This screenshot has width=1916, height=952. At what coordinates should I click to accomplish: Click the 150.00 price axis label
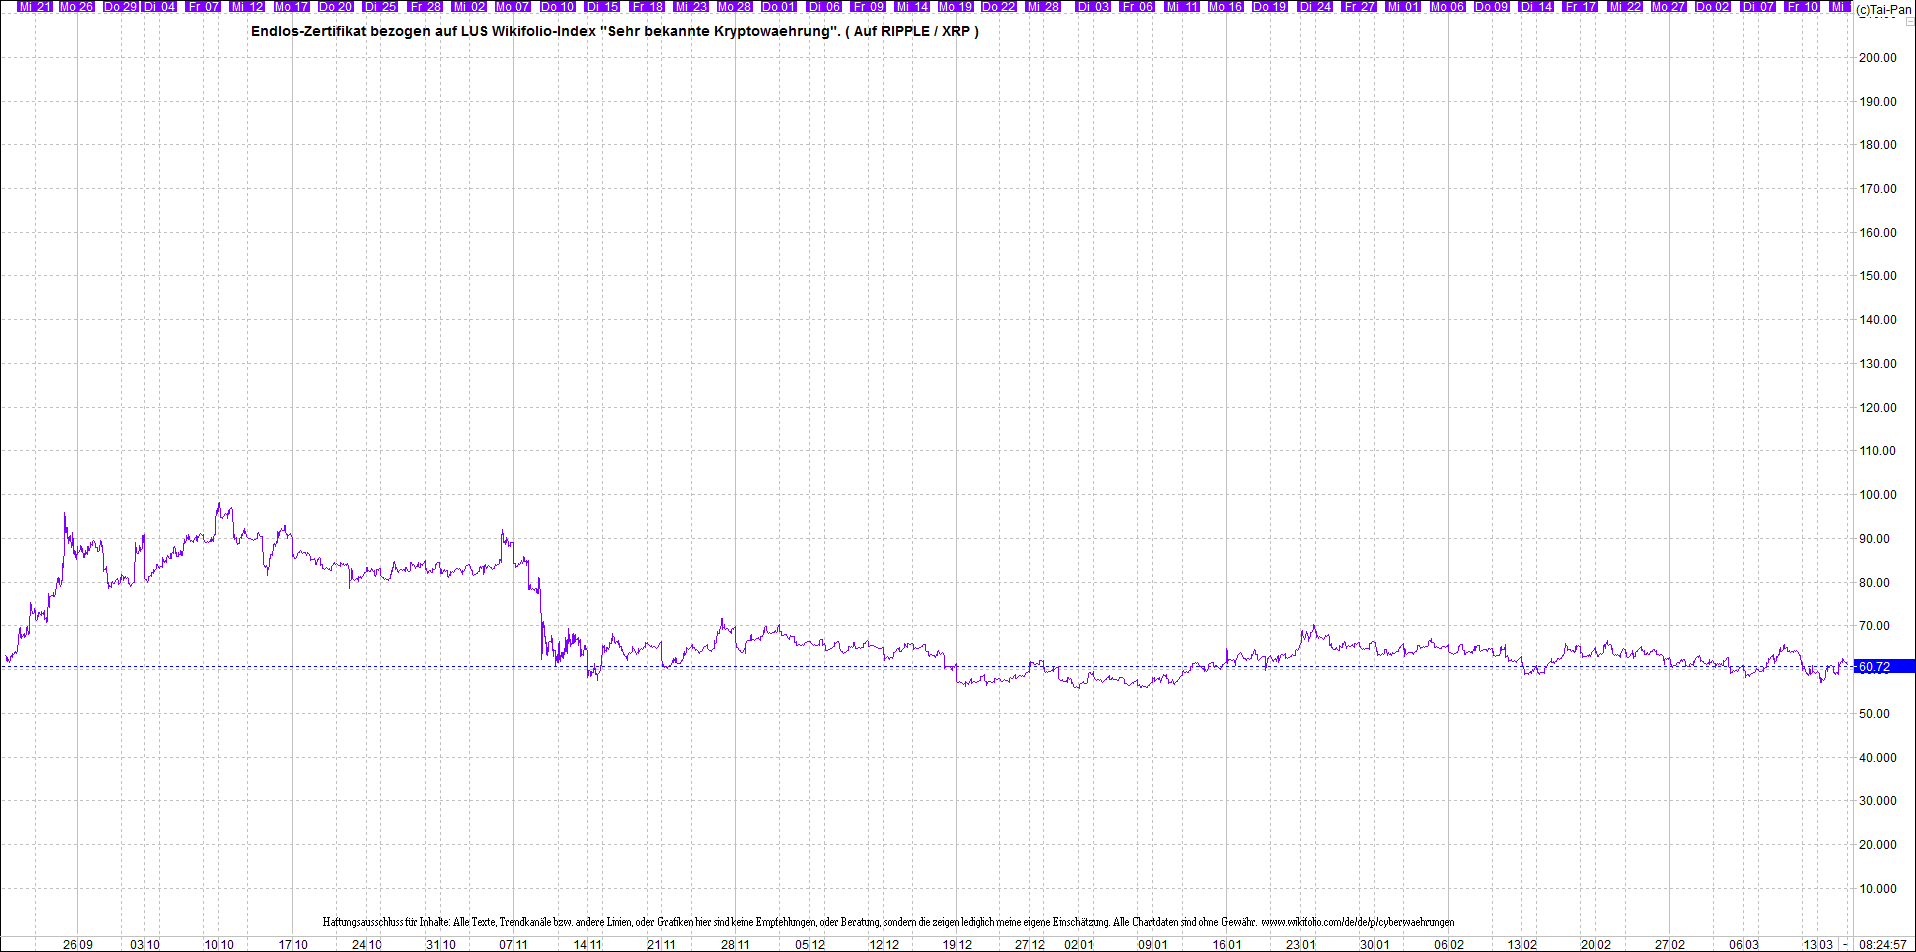coord(1878,276)
